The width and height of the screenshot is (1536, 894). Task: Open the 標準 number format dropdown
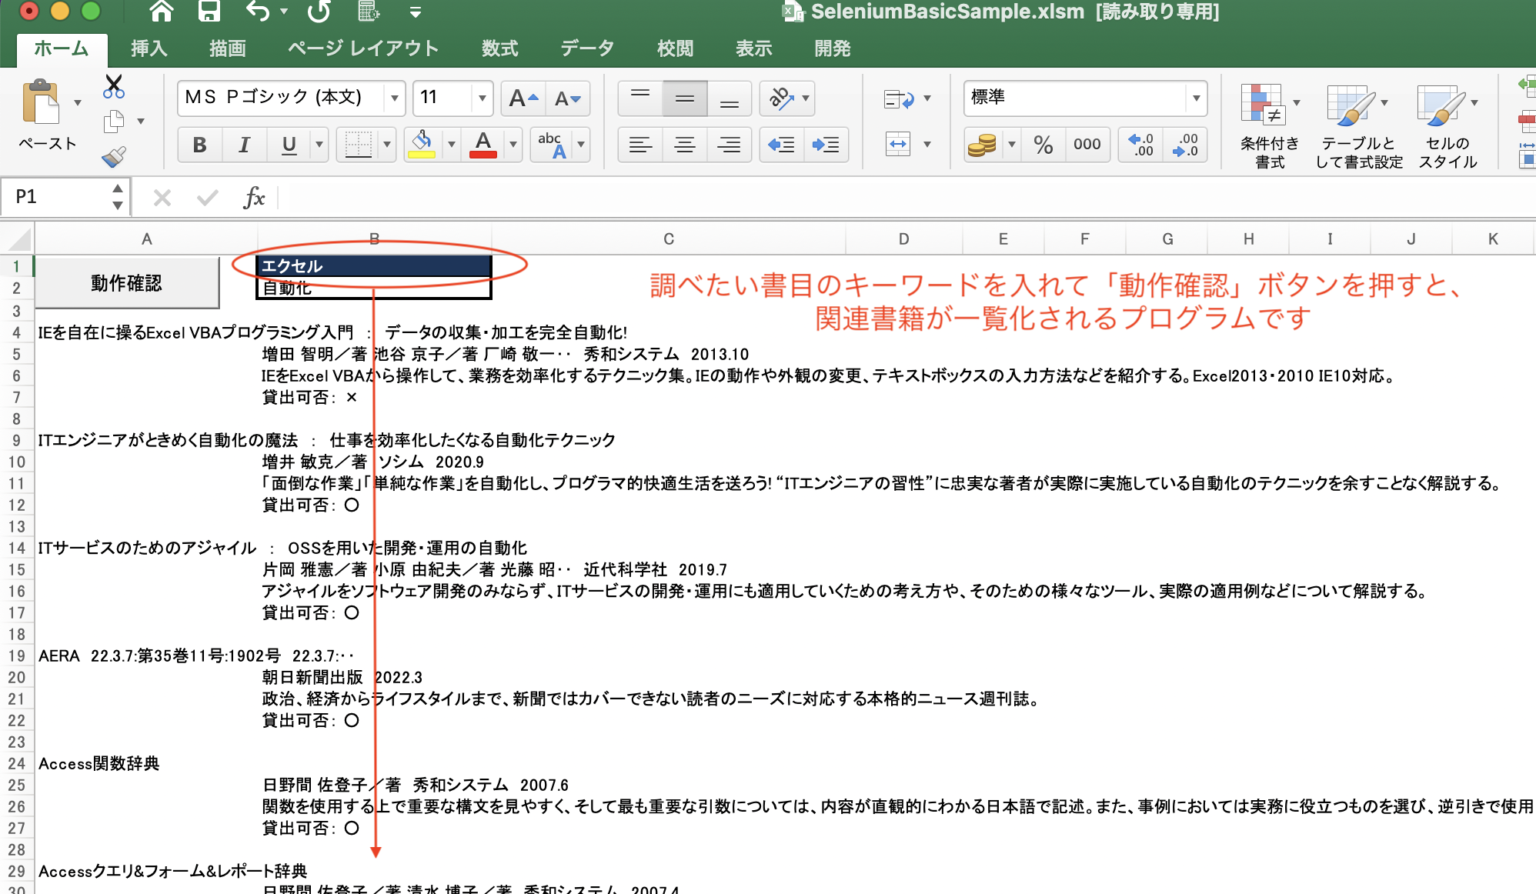(x=1195, y=98)
